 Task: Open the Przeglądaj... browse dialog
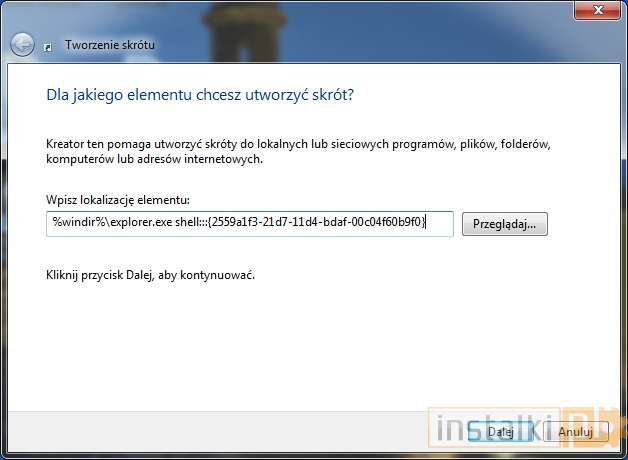[x=505, y=224]
